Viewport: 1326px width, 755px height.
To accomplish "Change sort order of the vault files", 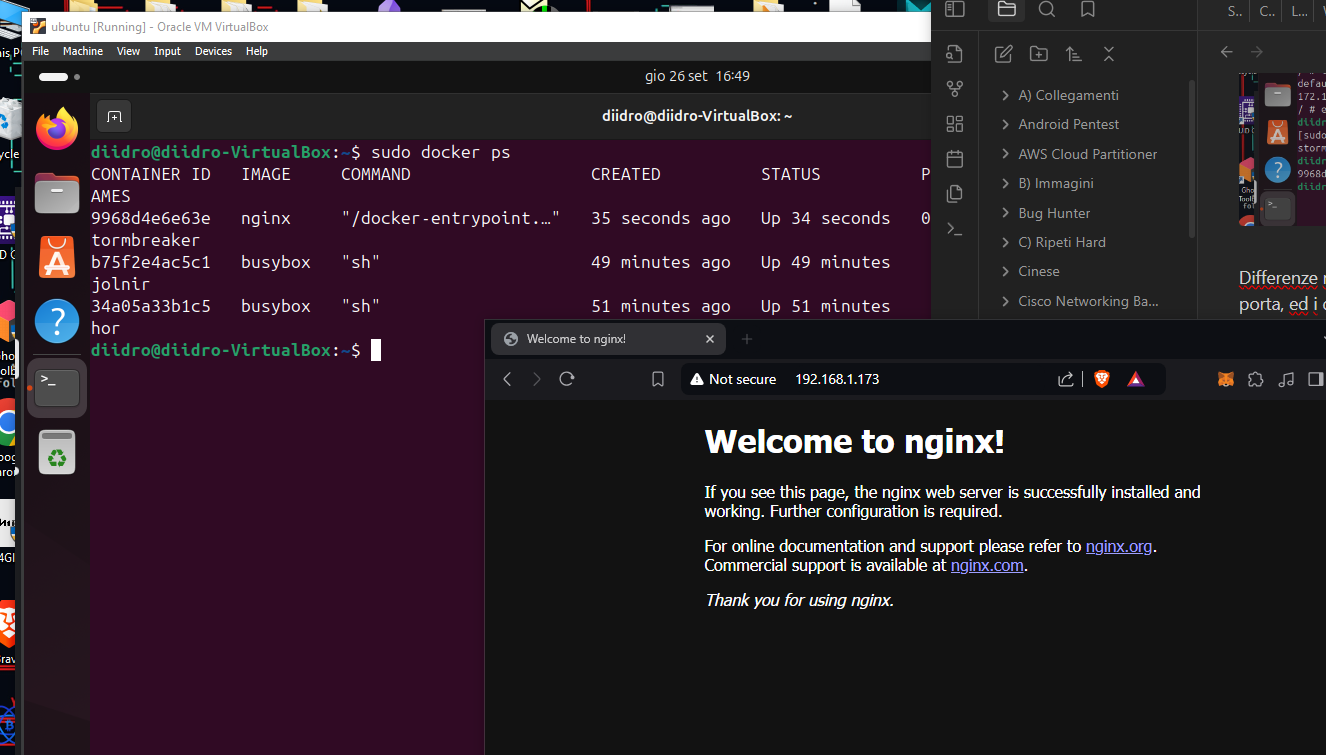I will (1074, 54).
